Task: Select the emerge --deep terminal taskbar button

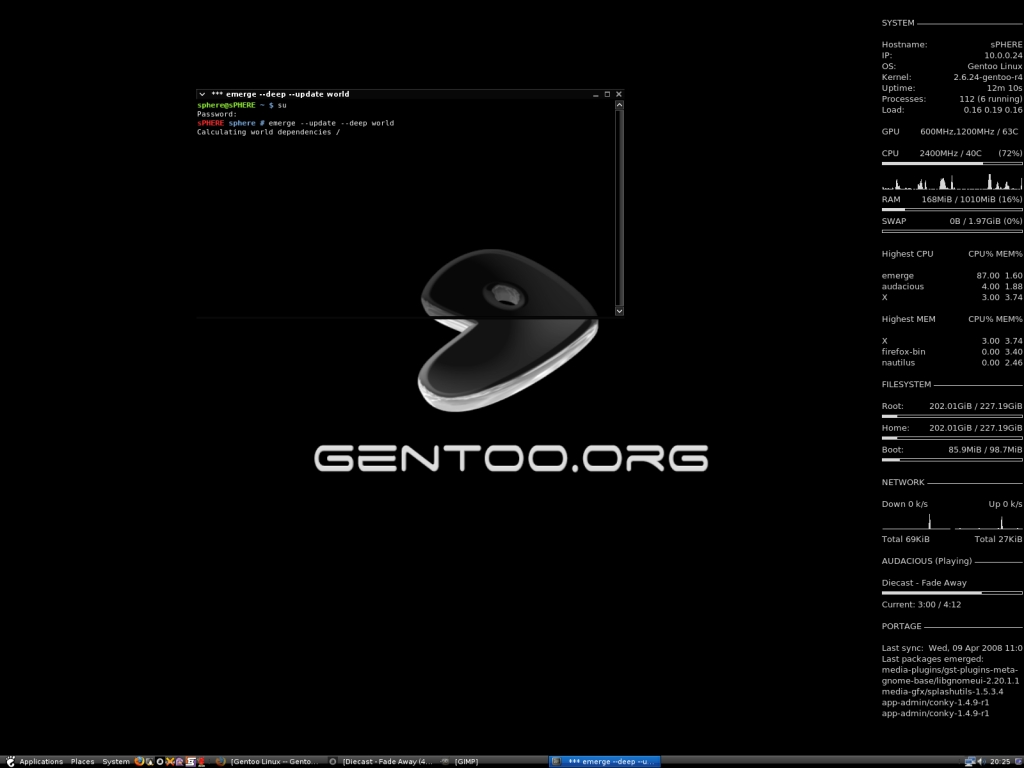Action: (x=605, y=761)
